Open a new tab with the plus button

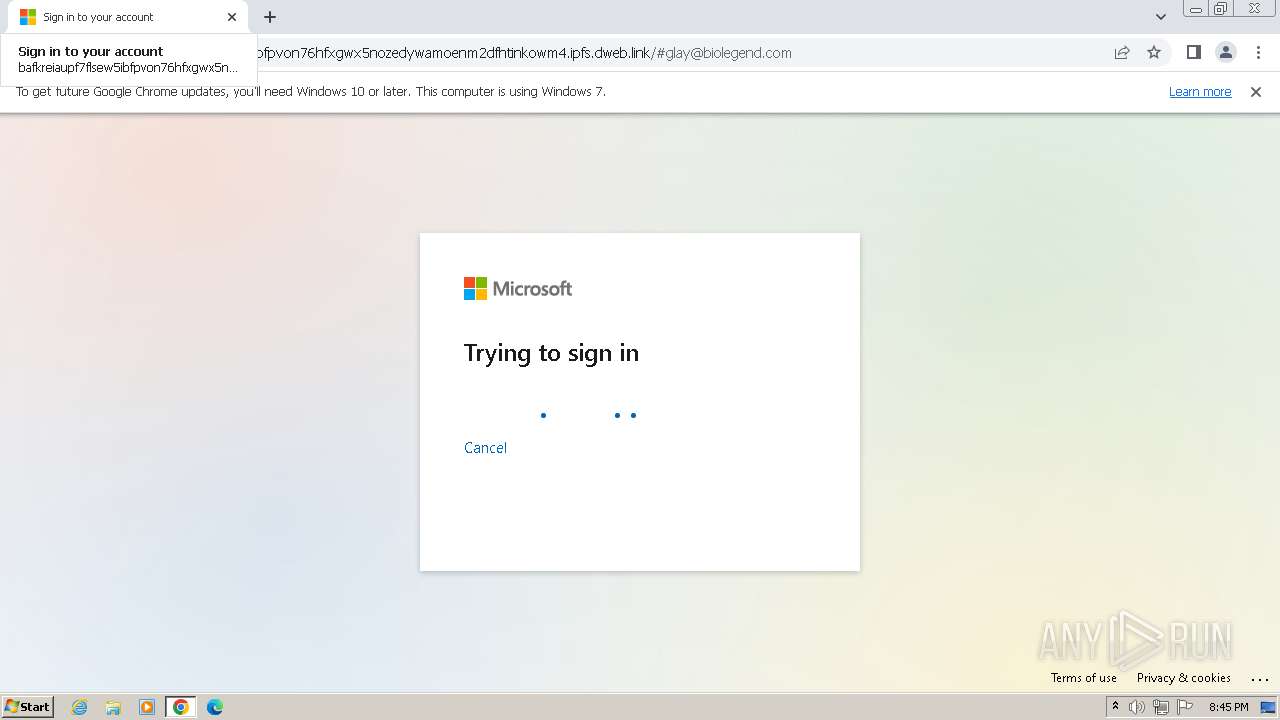(x=270, y=17)
